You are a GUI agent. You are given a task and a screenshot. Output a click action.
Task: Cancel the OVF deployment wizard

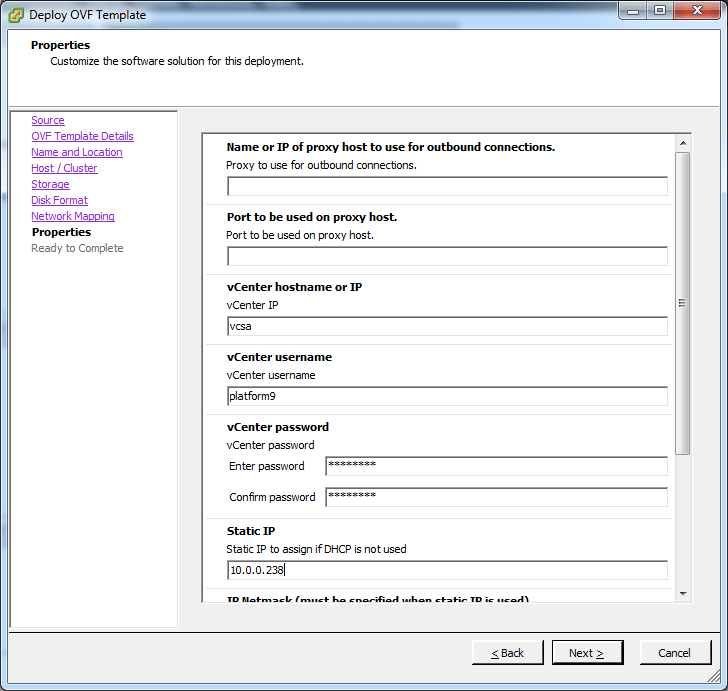click(674, 653)
